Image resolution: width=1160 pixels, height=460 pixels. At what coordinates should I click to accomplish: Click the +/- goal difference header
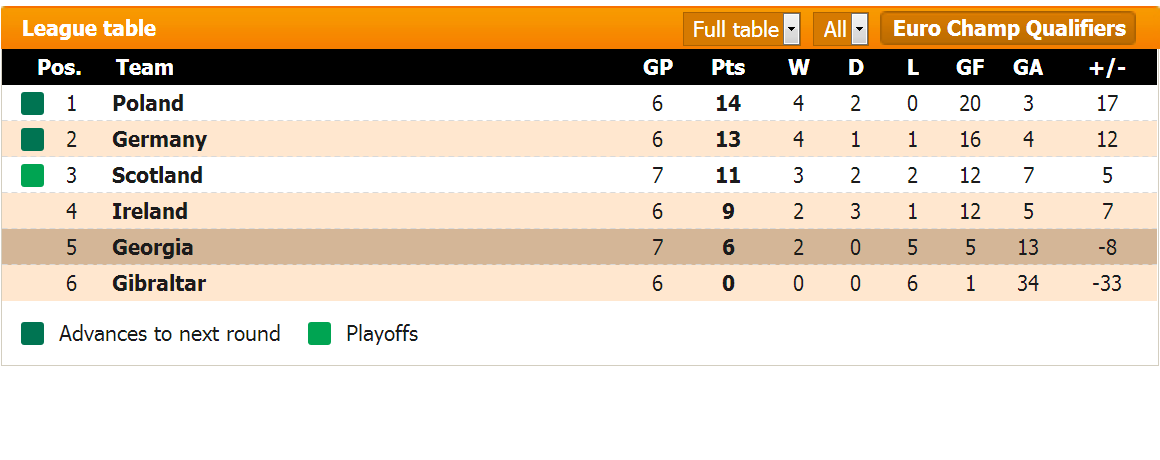coord(1107,67)
